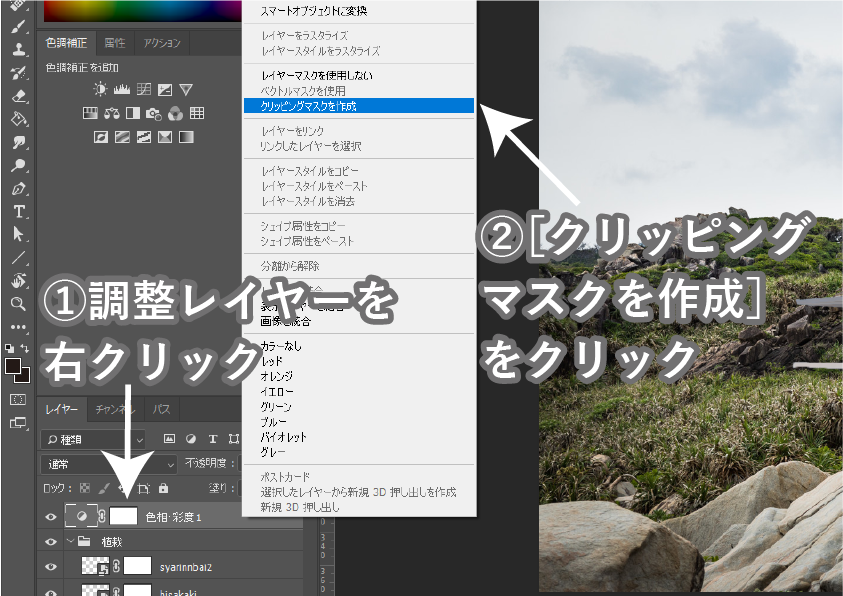Screen dimensions: 843x596
Task: Select the Clone Stamp tool
Action: (18, 49)
